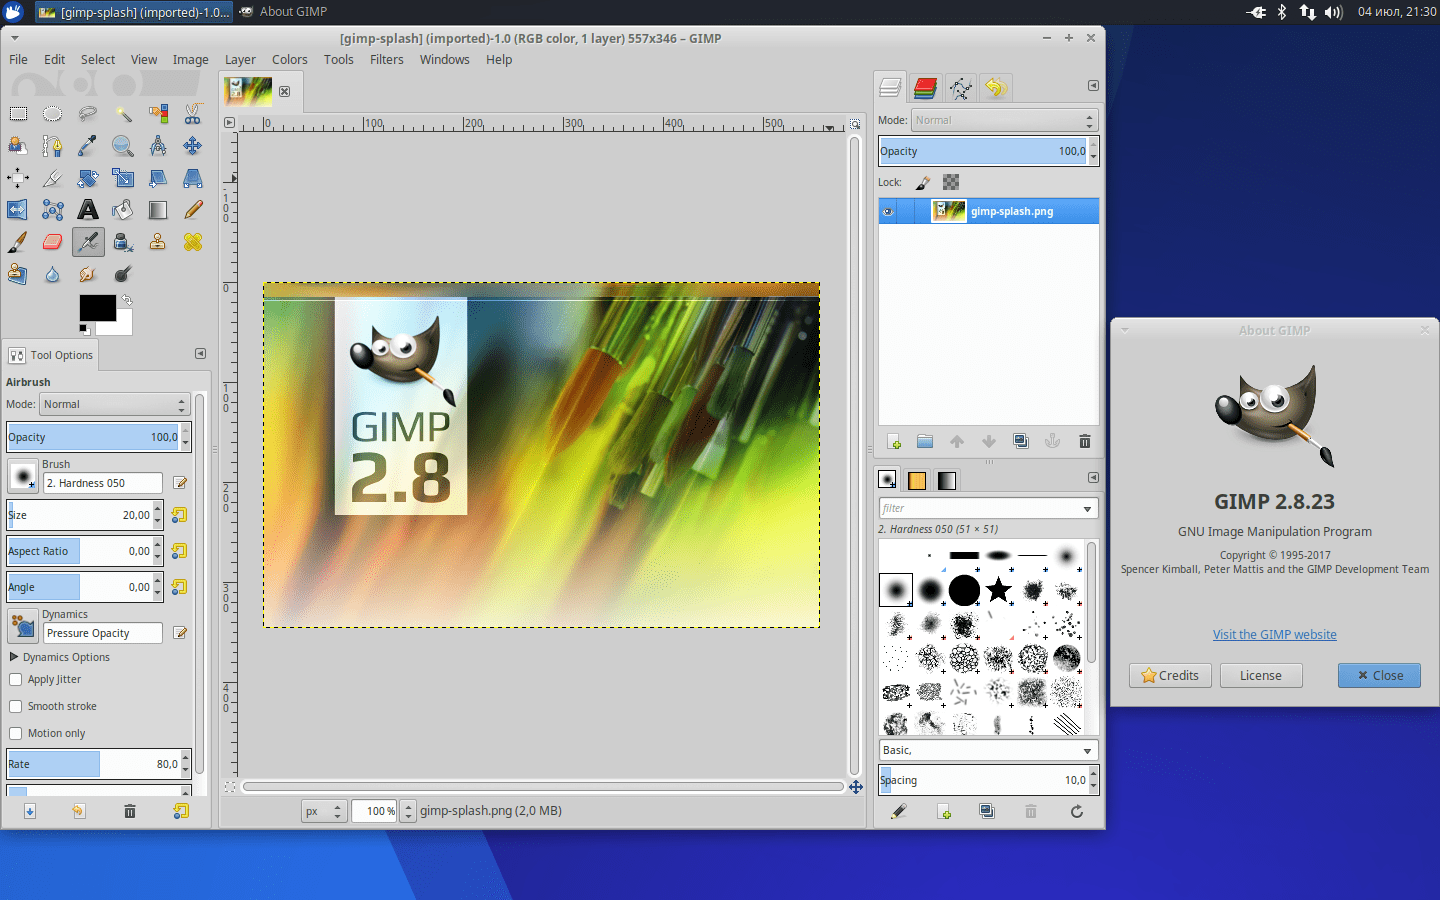The image size is (1440, 900).
Task: Select the Clone stamp tool
Action: [x=158, y=242]
